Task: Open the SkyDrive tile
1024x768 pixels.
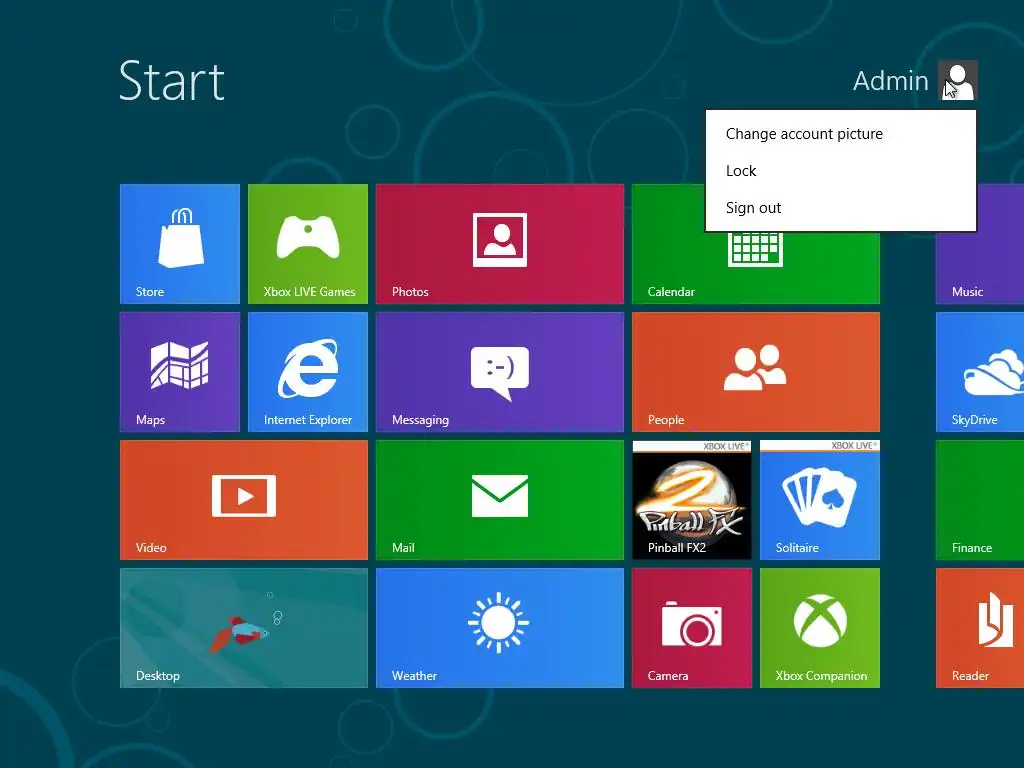Action: [x=980, y=372]
